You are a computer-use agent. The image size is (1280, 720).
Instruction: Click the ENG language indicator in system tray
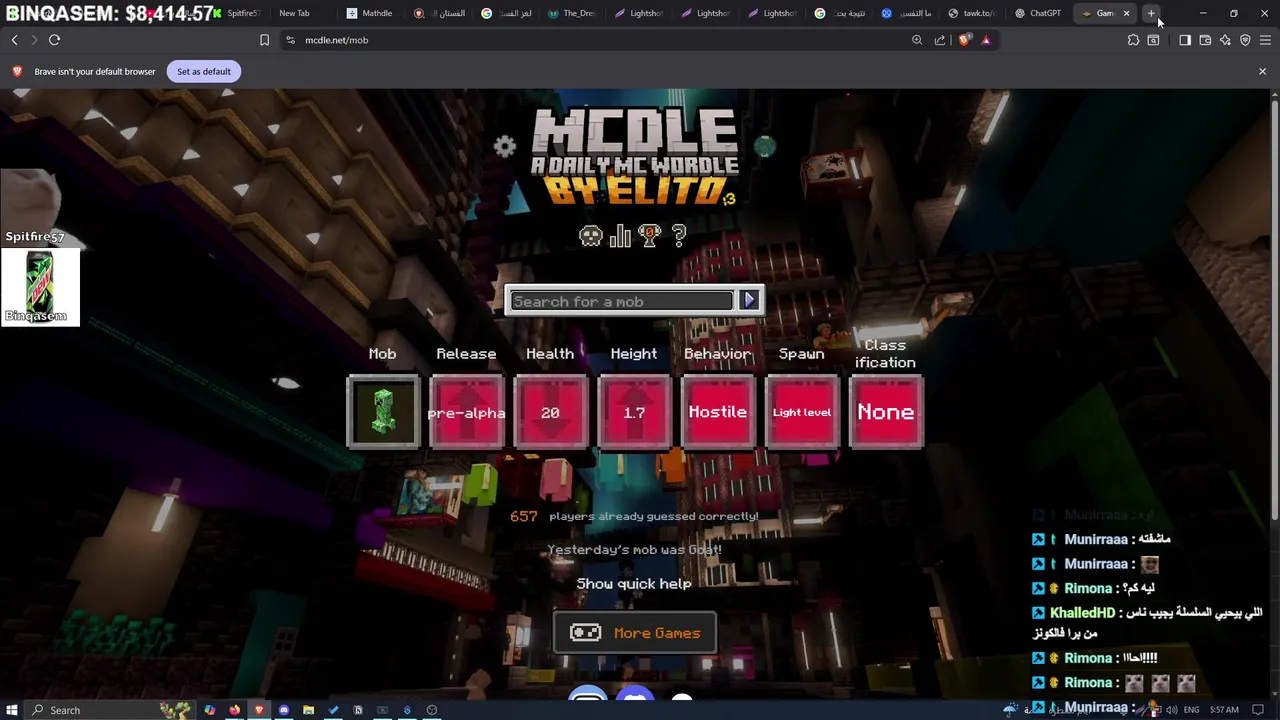(1191, 710)
